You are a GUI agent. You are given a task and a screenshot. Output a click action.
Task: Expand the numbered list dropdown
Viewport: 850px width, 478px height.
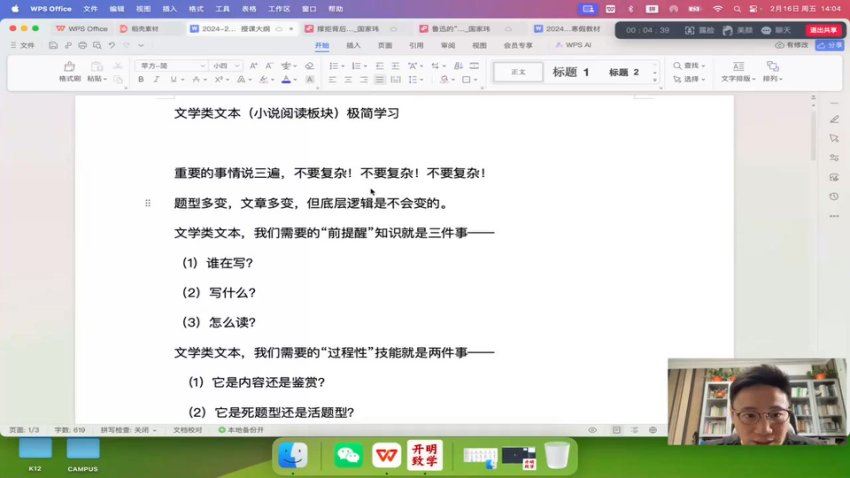(365, 66)
